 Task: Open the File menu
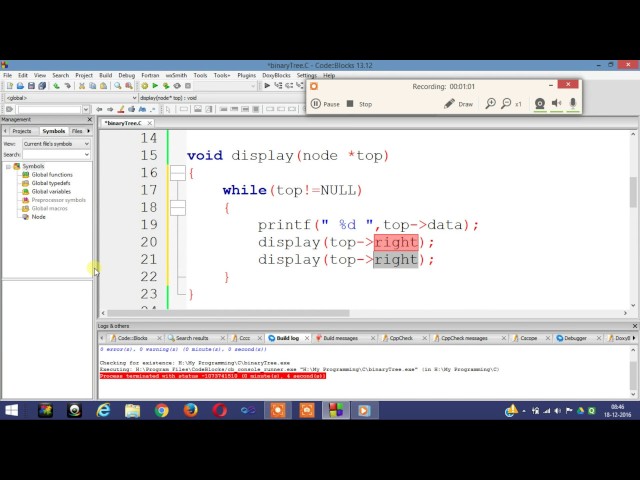[8, 76]
